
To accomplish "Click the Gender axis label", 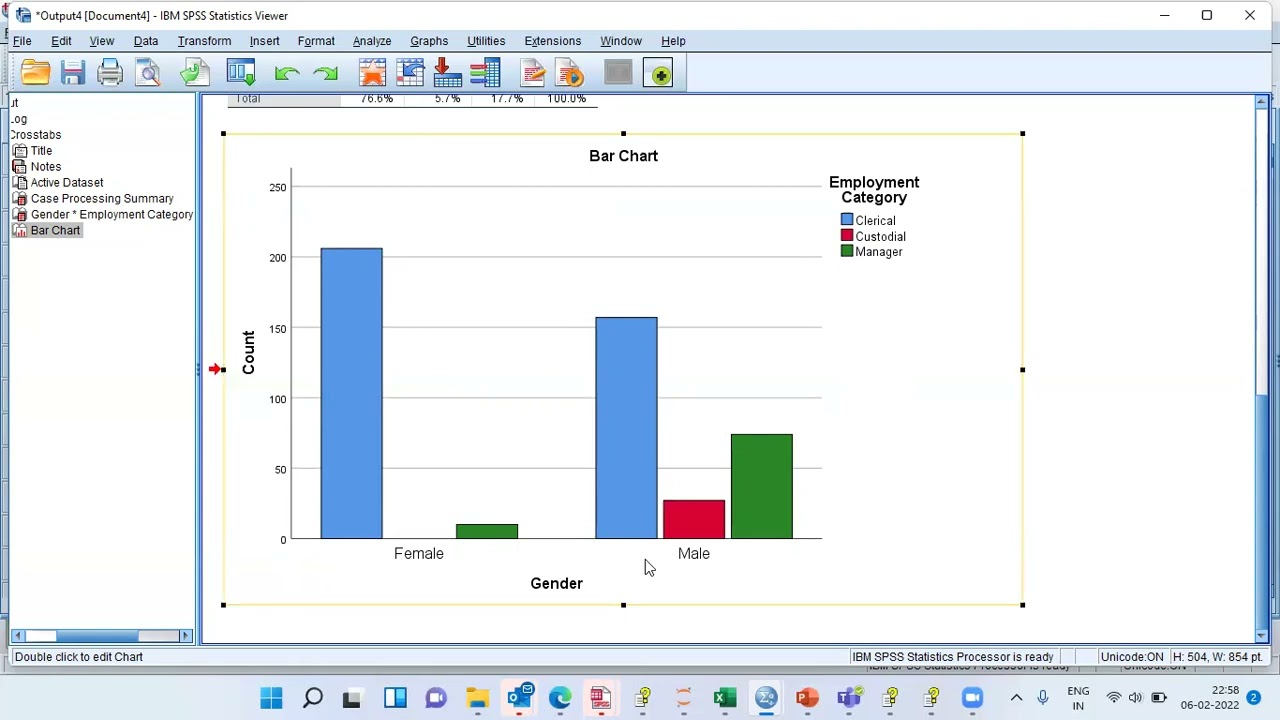I will 556,583.
